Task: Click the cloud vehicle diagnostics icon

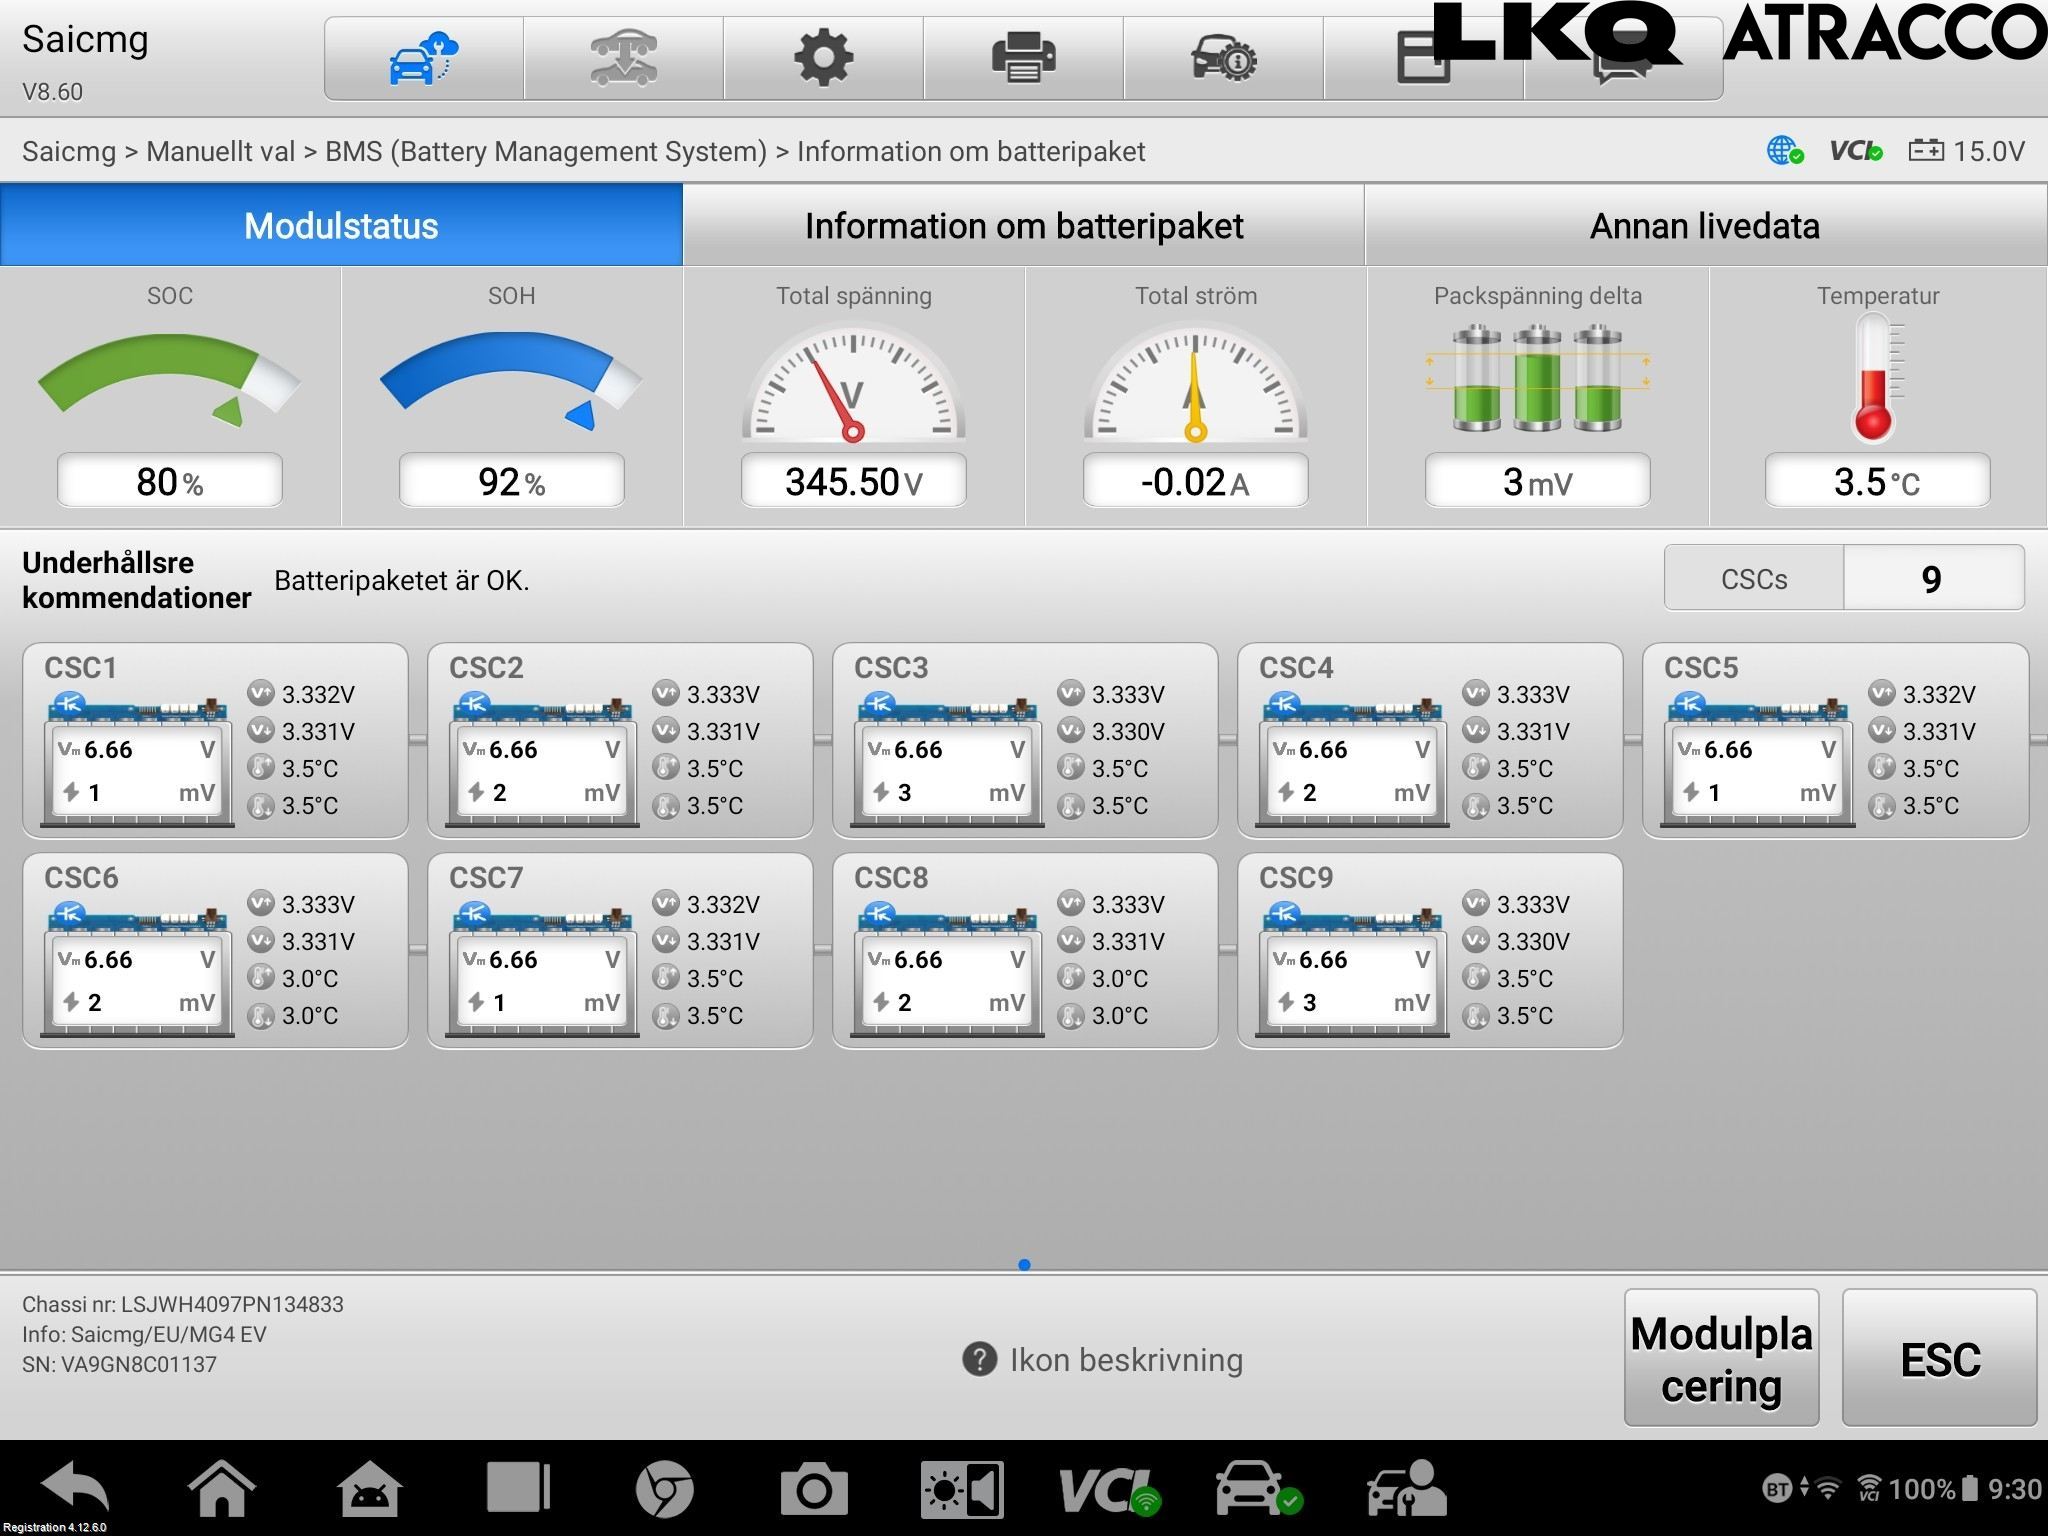Action: 423,58
